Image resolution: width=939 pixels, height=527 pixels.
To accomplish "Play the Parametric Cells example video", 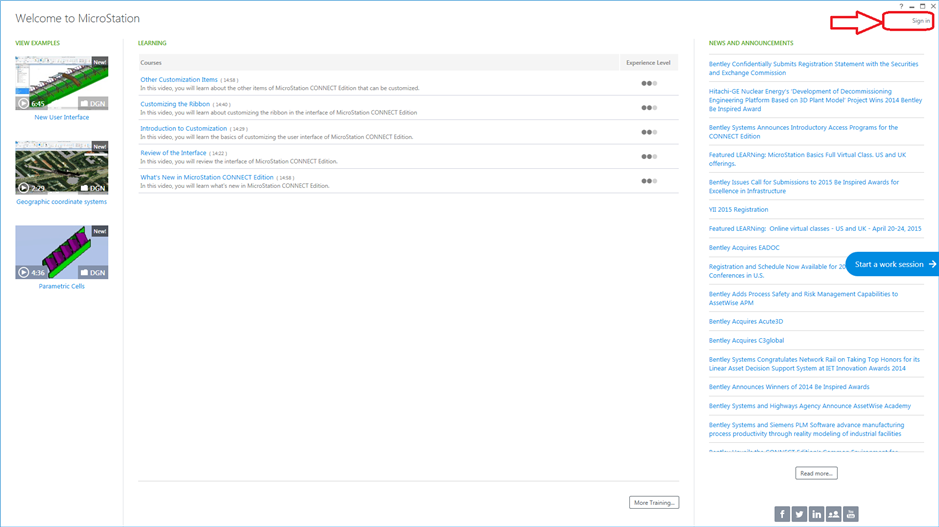I will (23, 272).
